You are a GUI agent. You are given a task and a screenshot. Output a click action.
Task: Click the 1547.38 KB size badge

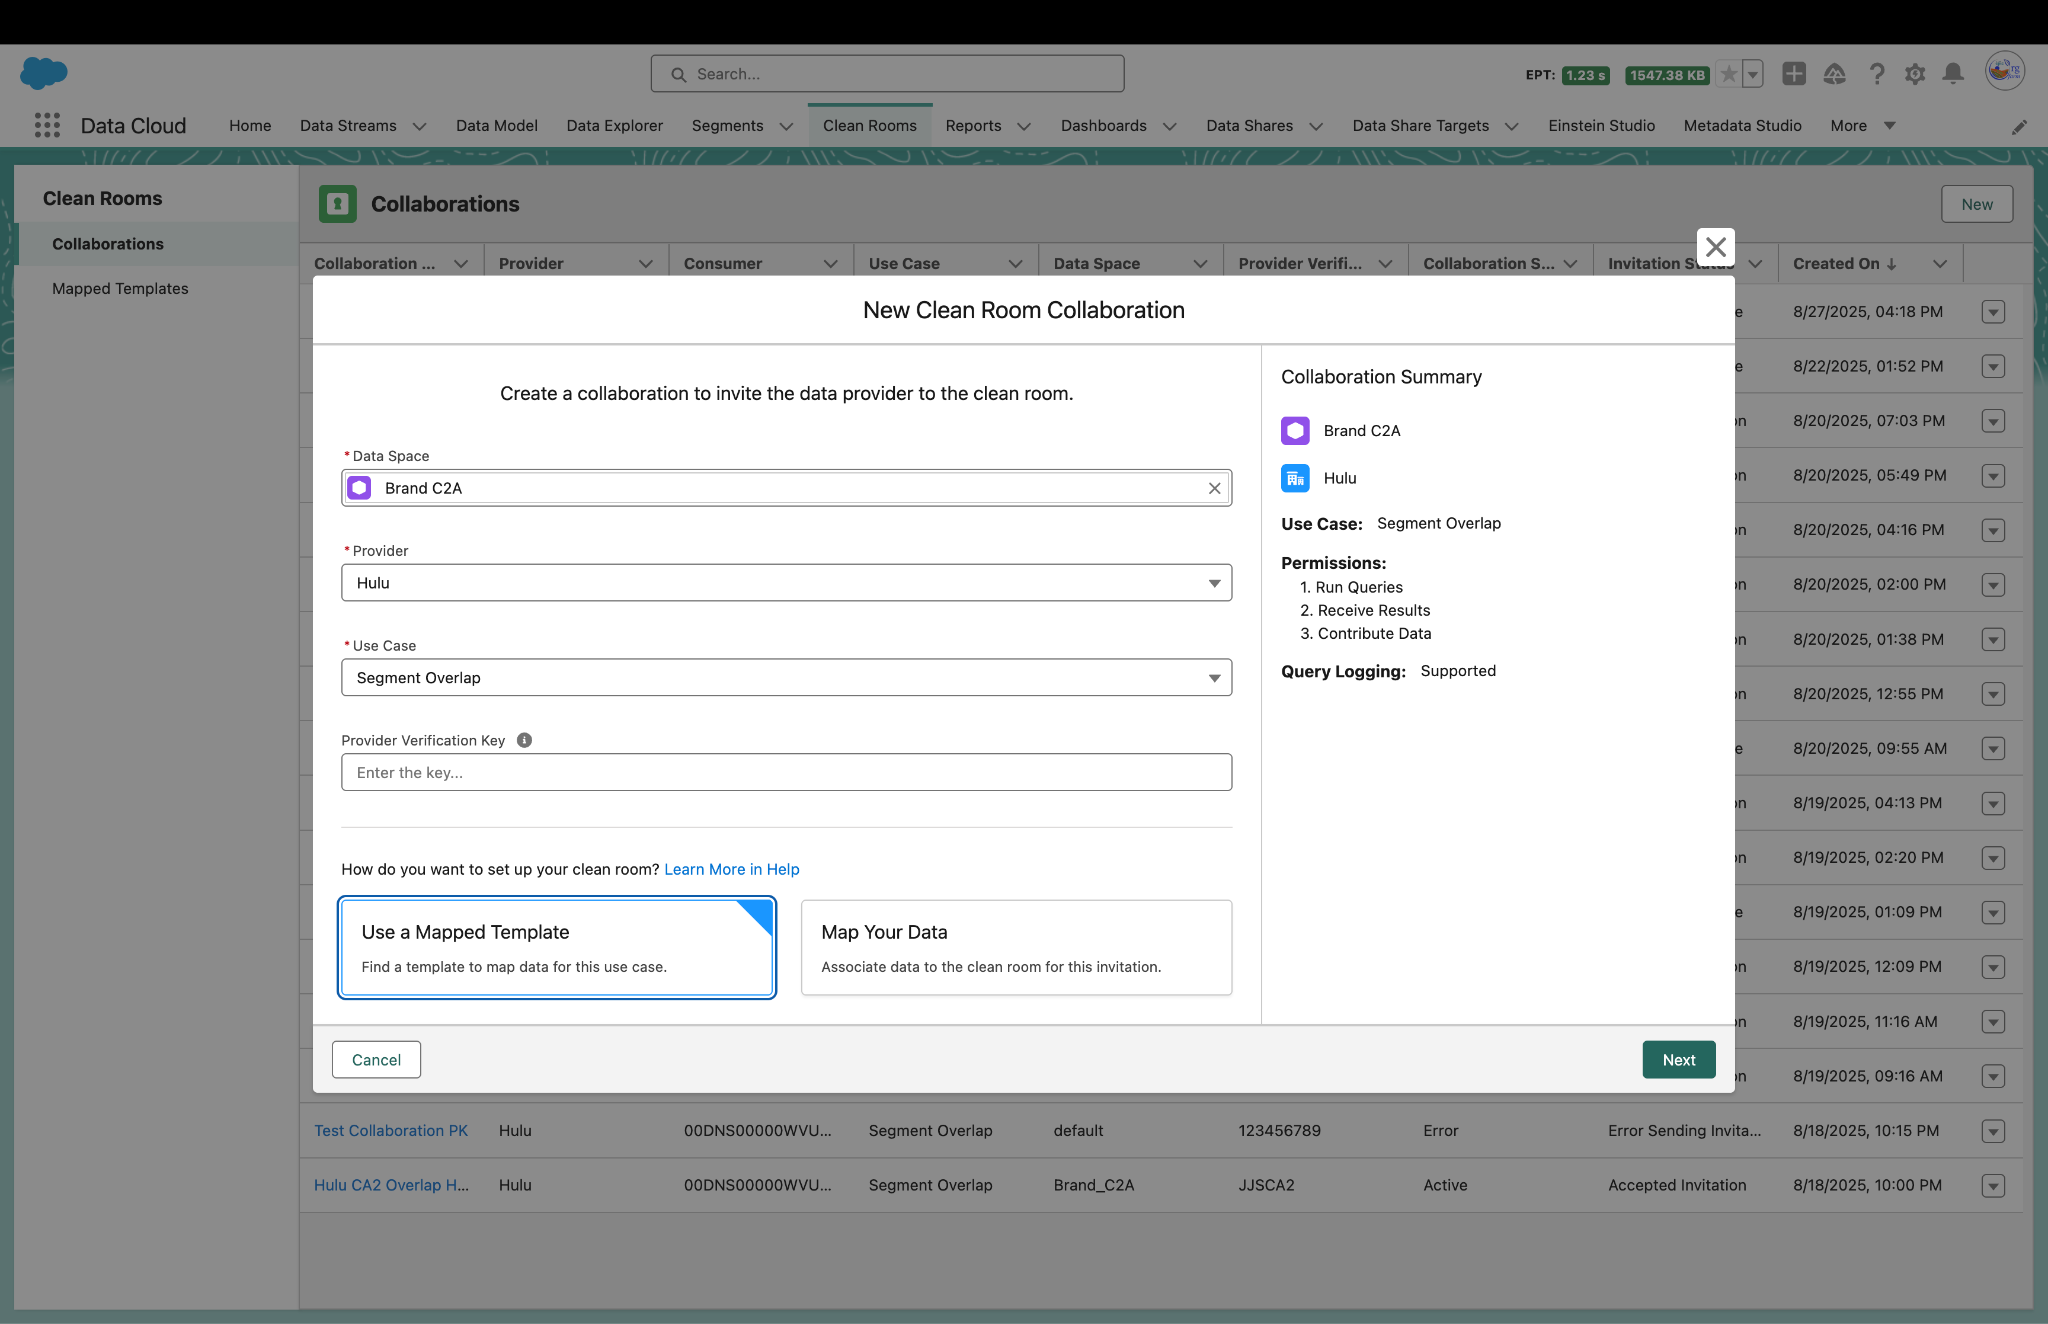1667,75
